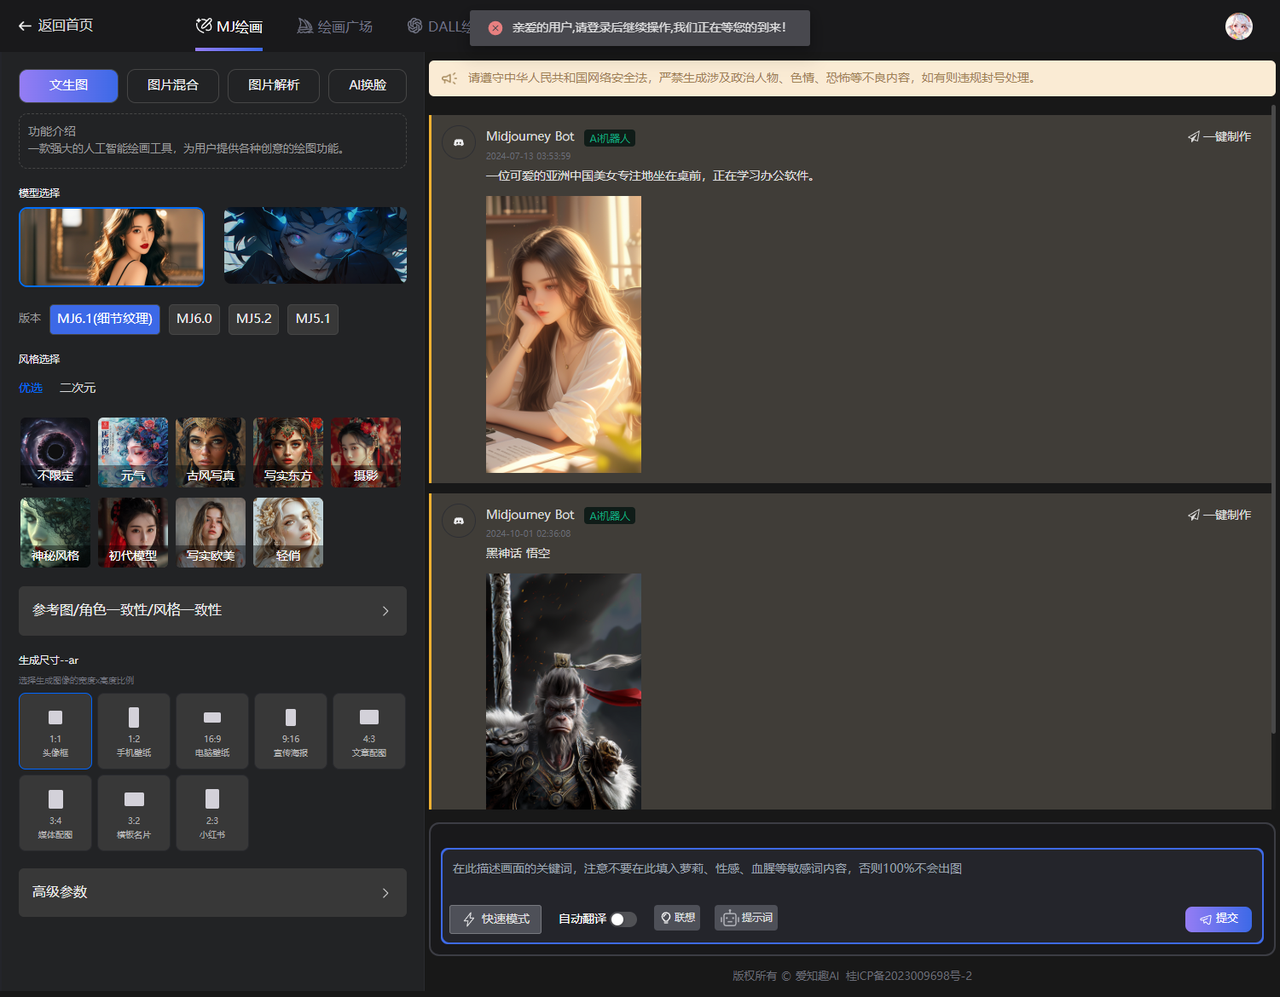Select version MJ6.1(细节纹理)
1280x997 pixels.
[105, 319]
